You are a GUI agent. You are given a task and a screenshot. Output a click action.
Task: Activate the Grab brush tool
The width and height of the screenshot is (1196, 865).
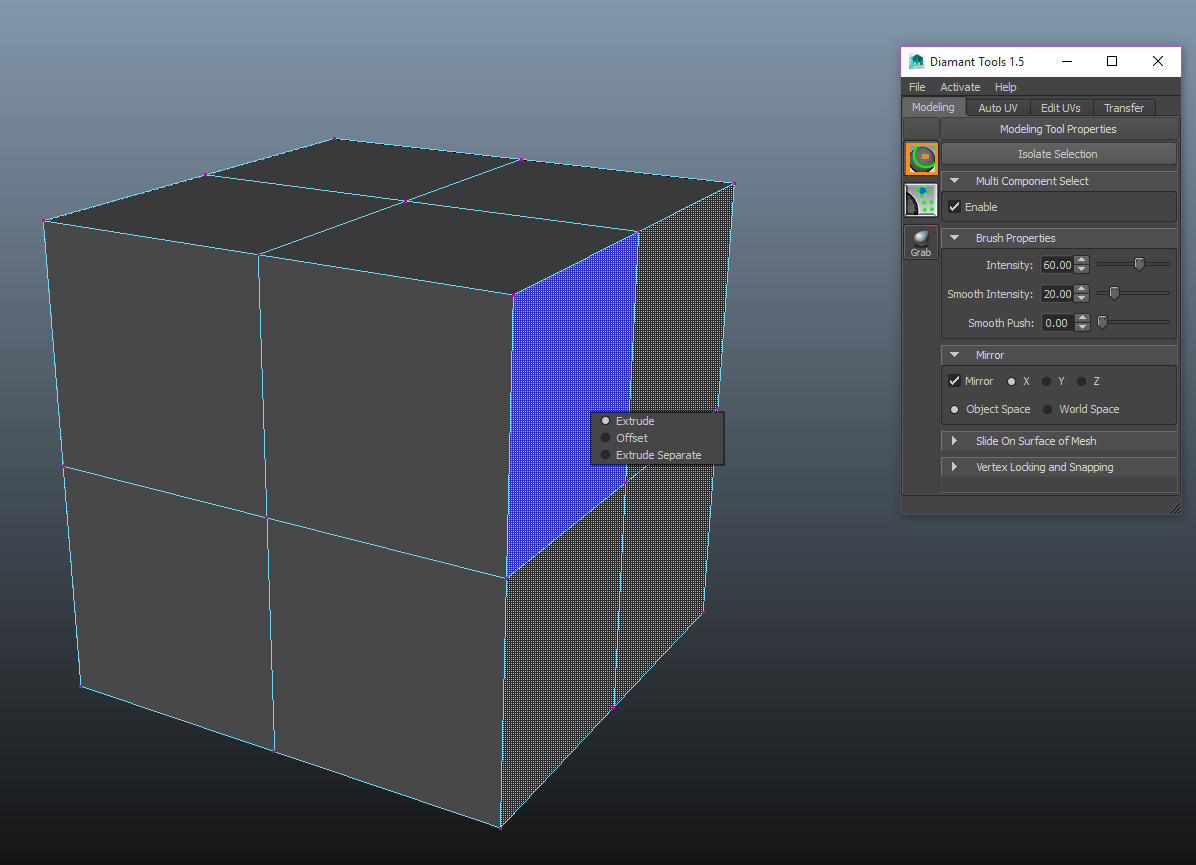pyautogui.click(x=921, y=242)
